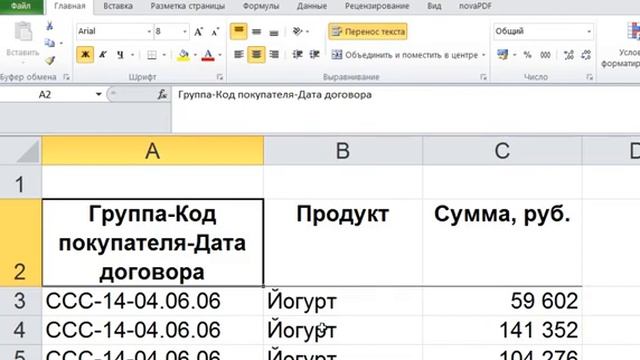
Task: Select column A header
Action: 152,151
